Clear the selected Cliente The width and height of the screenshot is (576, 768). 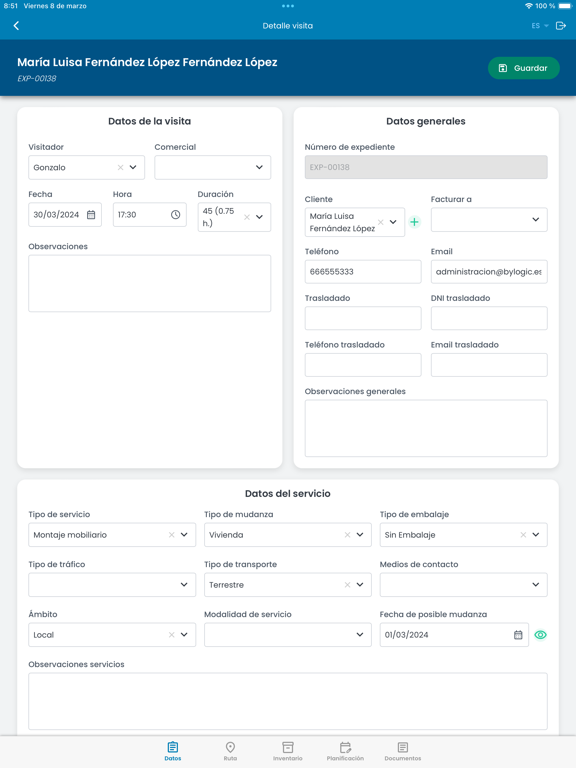381,222
